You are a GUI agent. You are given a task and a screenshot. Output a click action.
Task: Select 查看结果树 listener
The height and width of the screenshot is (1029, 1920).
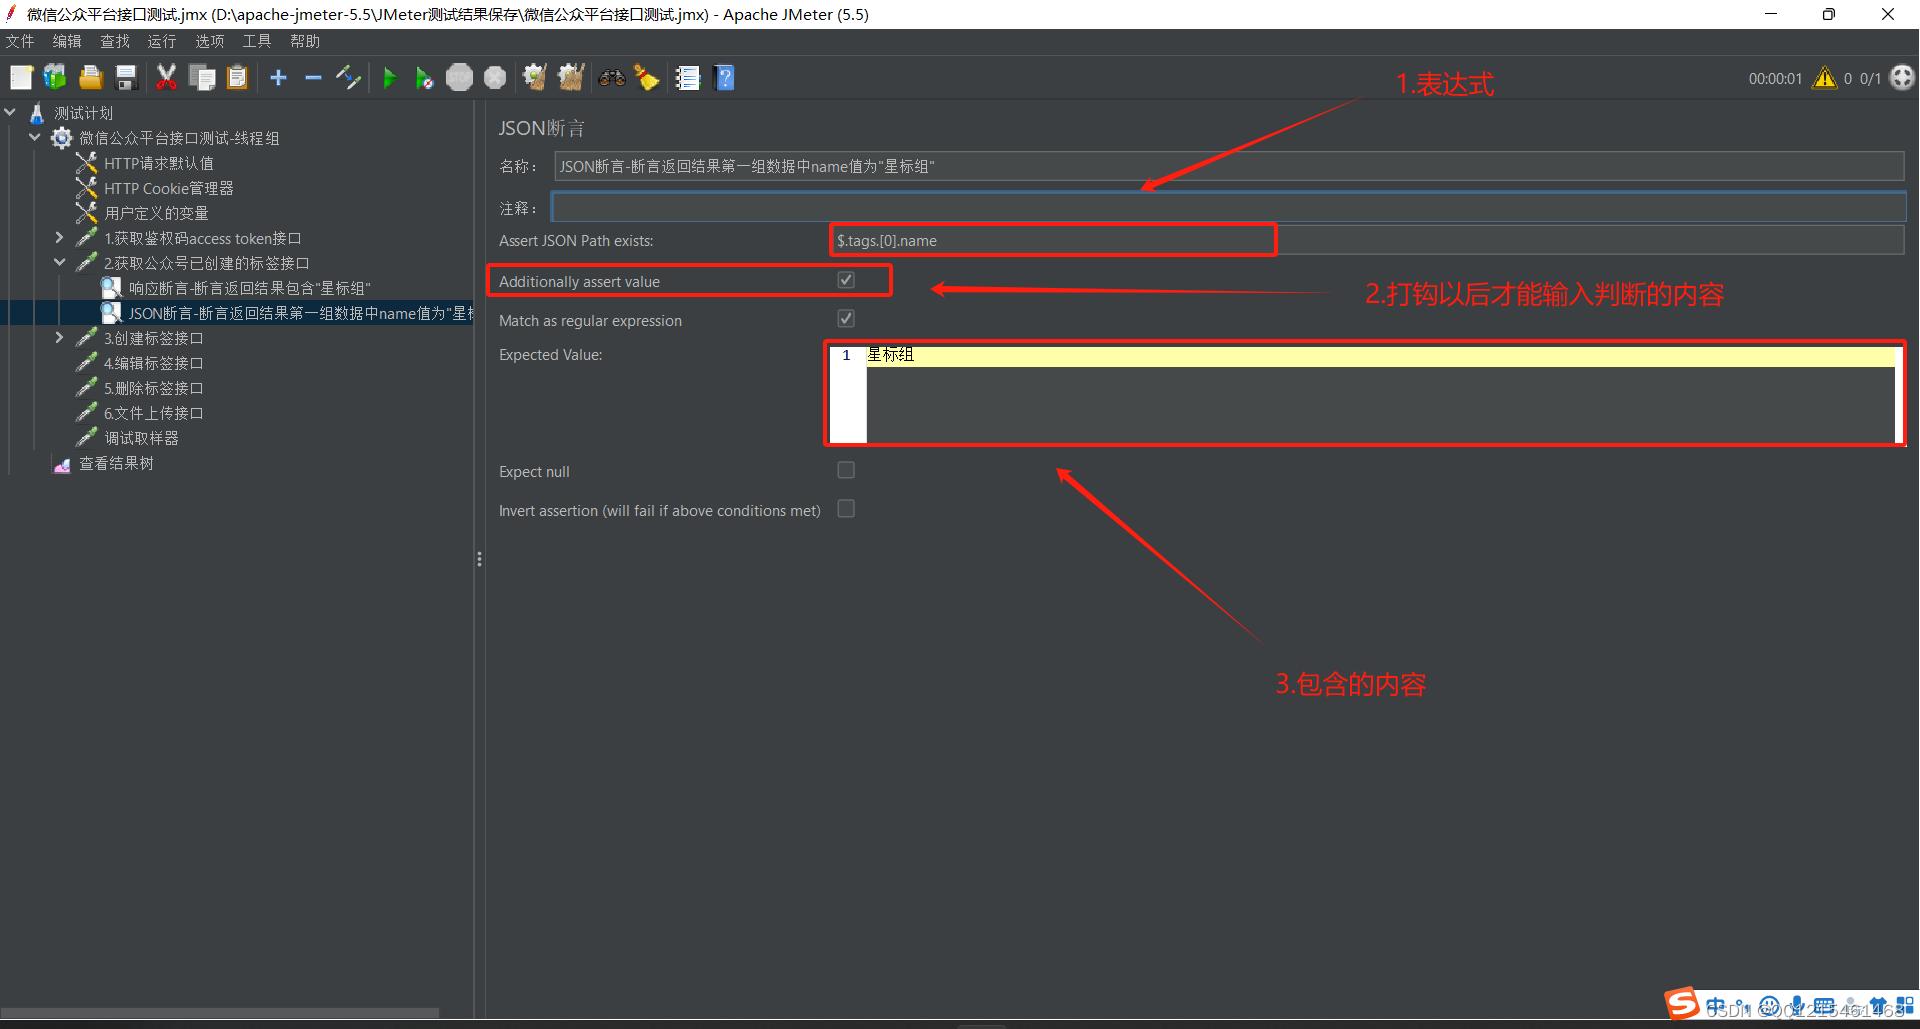point(117,463)
